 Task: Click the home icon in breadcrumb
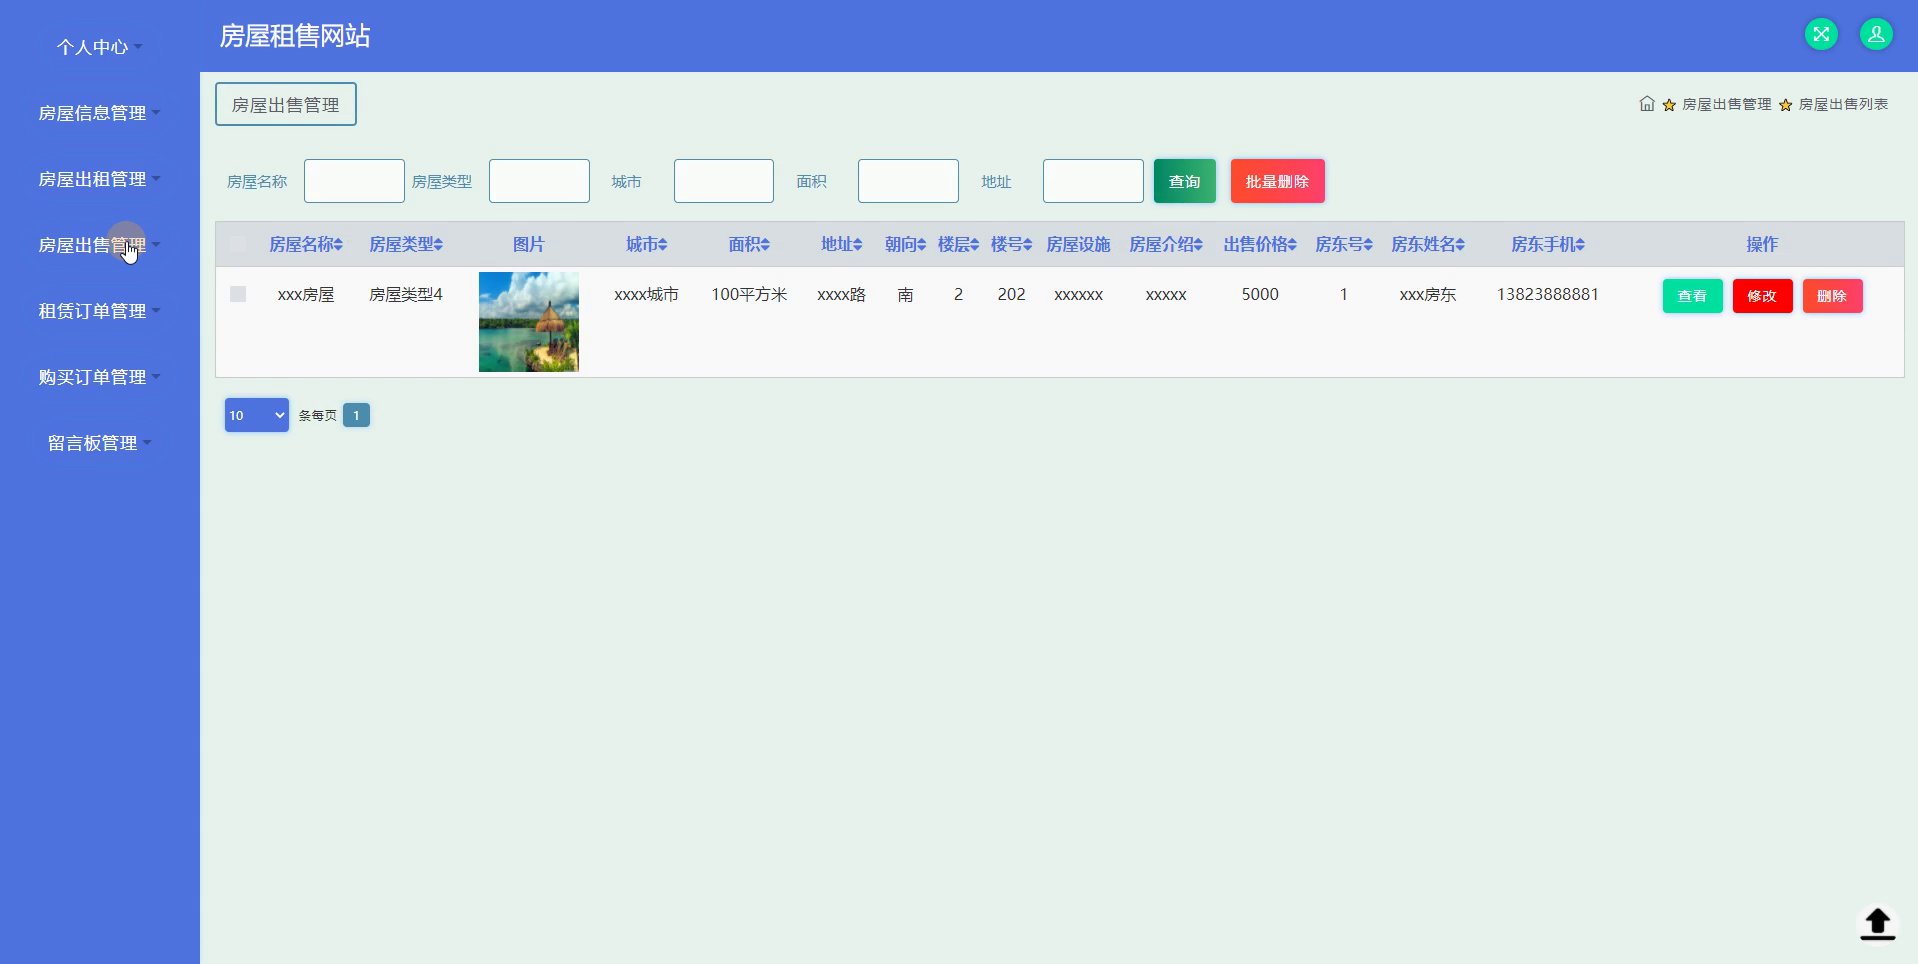[x=1647, y=103]
